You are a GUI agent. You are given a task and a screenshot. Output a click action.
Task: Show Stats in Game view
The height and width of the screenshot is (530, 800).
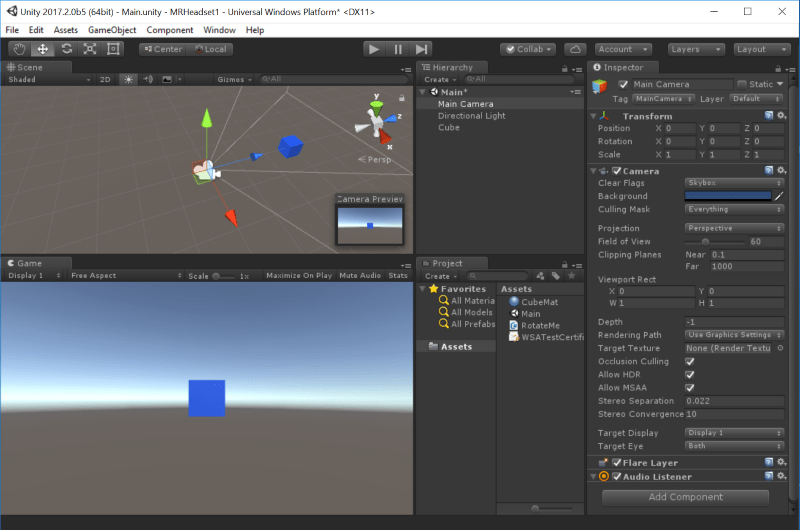(x=398, y=275)
